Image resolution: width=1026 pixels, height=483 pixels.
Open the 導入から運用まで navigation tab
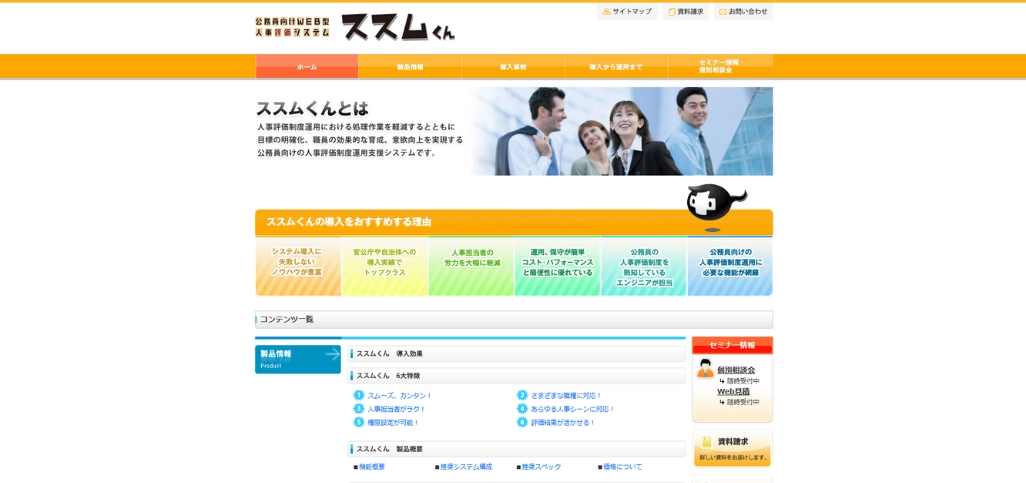(x=616, y=67)
